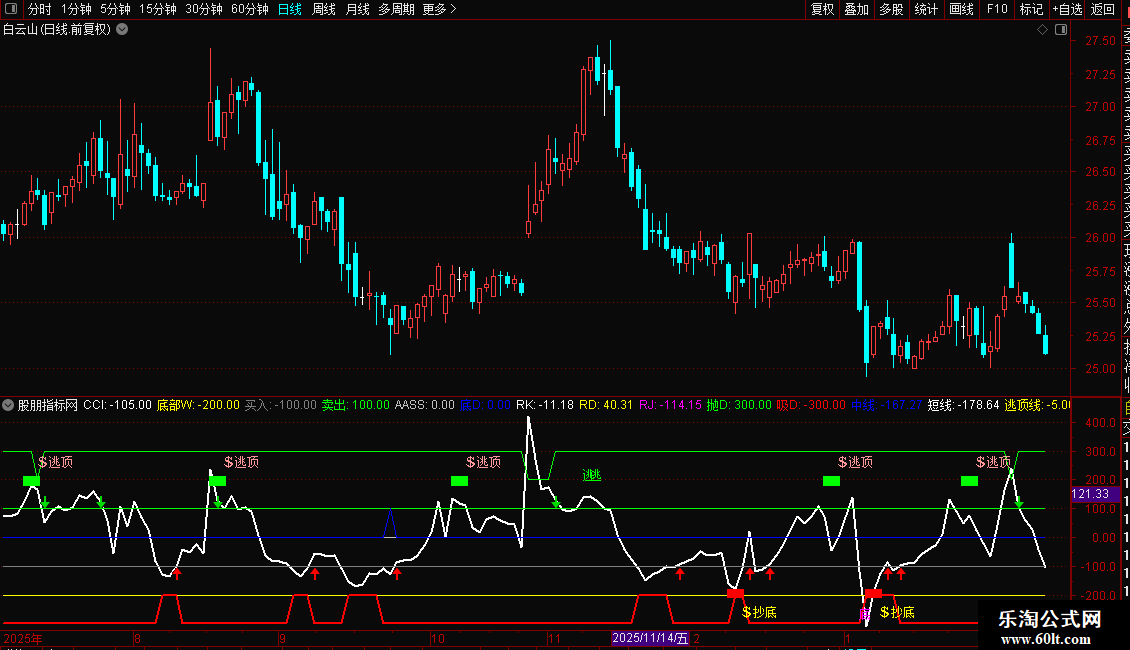The image size is (1130, 650).
Task: Toggle the left sidebar panel icon
Action: tap(11, 9)
